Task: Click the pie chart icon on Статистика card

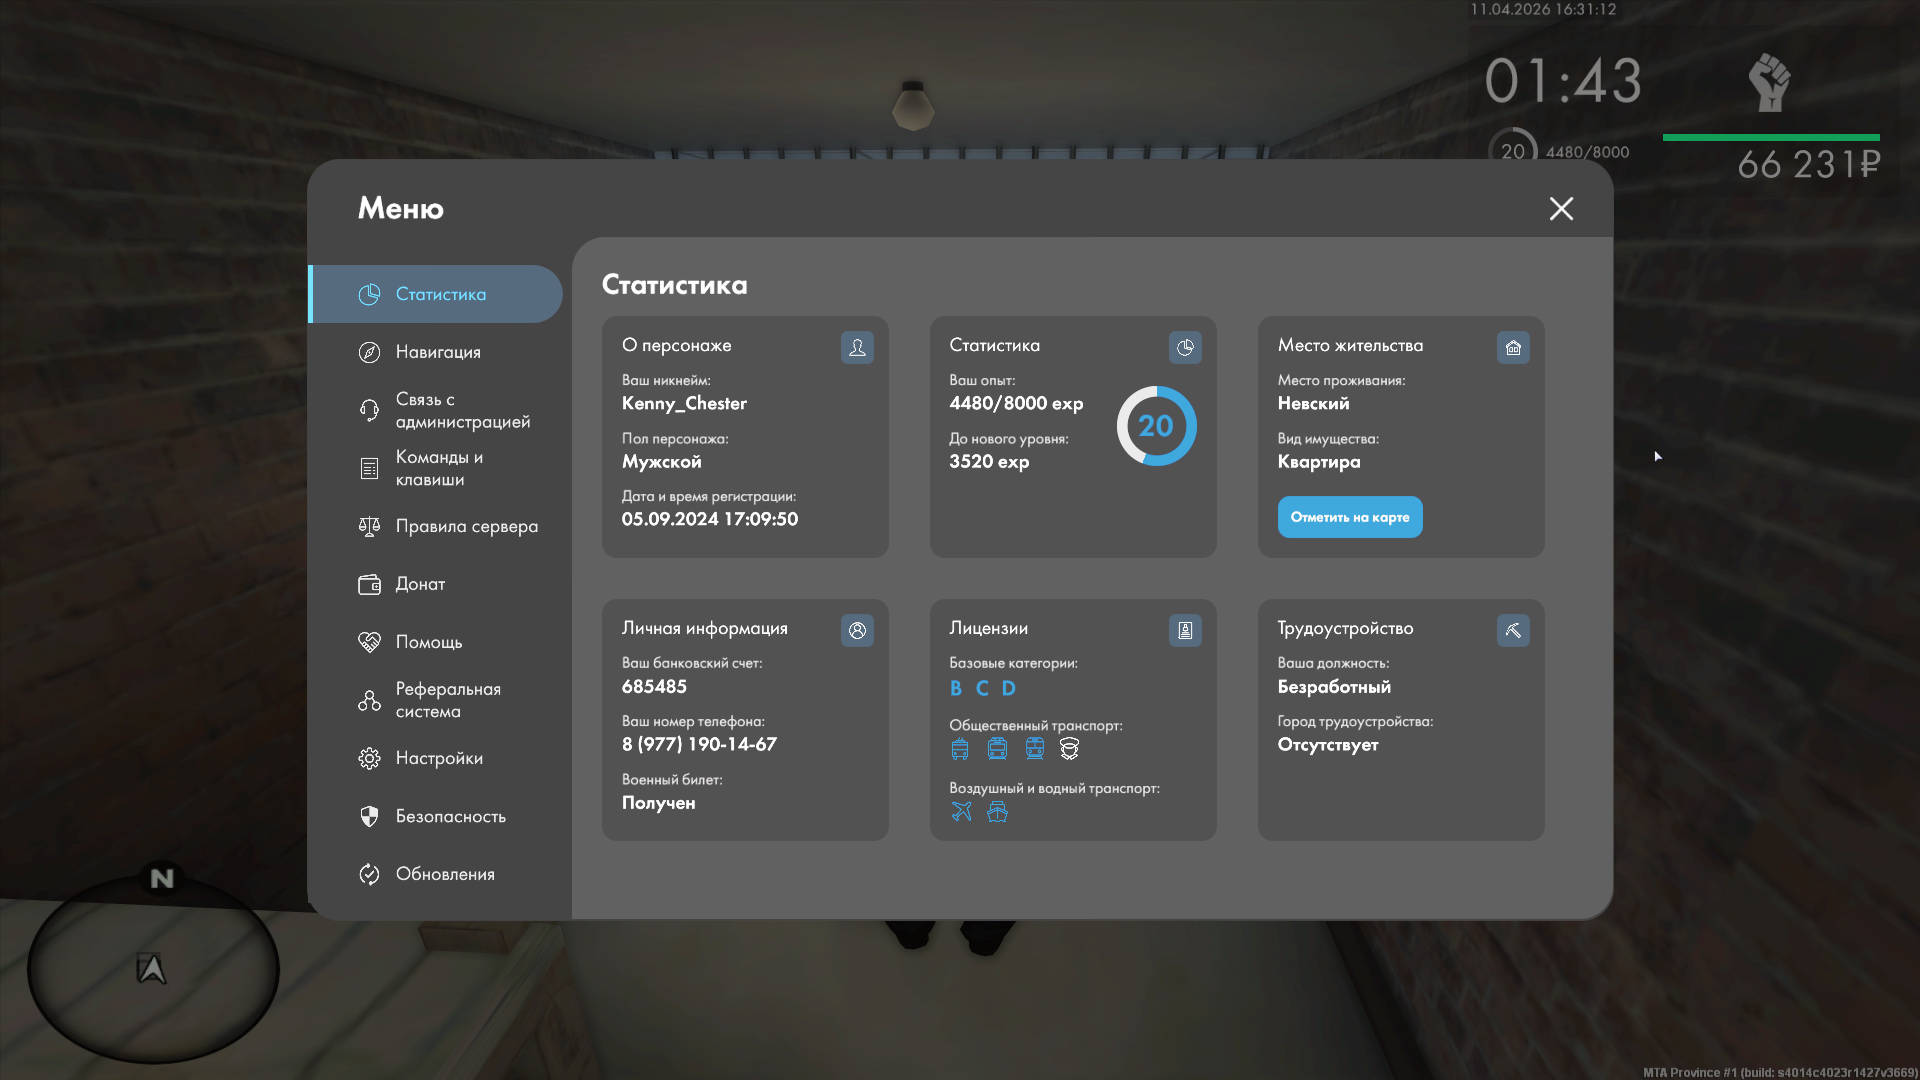Action: 1185,347
